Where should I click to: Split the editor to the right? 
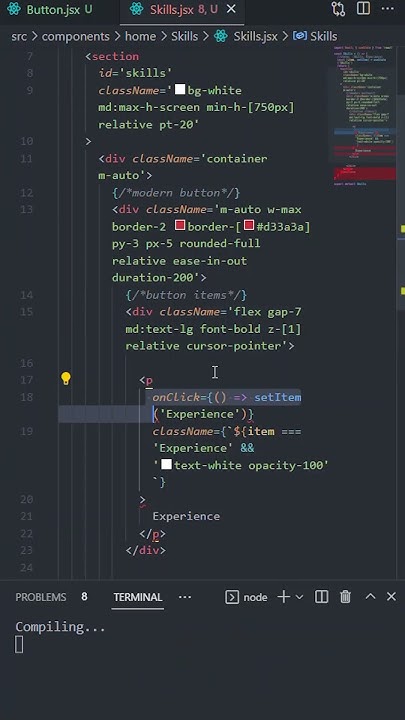(x=363, y=9)
